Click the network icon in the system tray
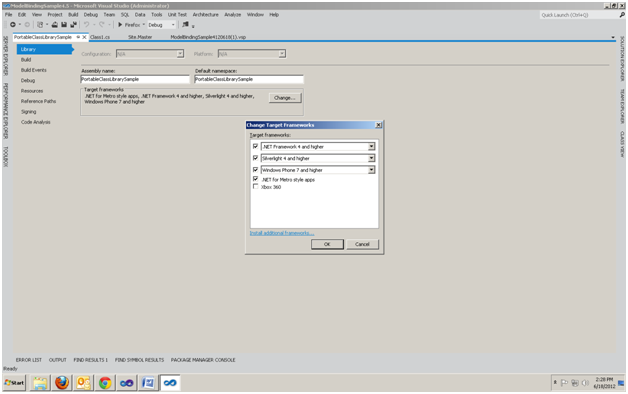The image size is (628, 394). (x=575, y=383)
